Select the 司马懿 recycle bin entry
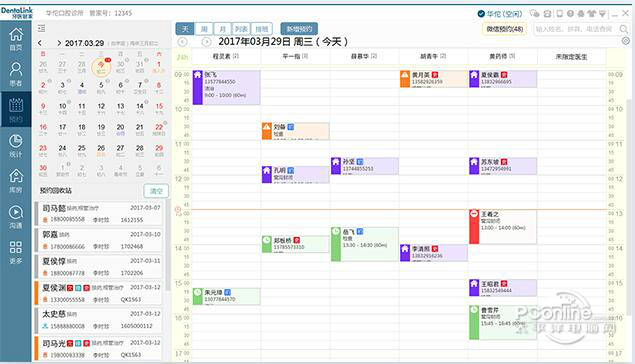 coord(99,213)
